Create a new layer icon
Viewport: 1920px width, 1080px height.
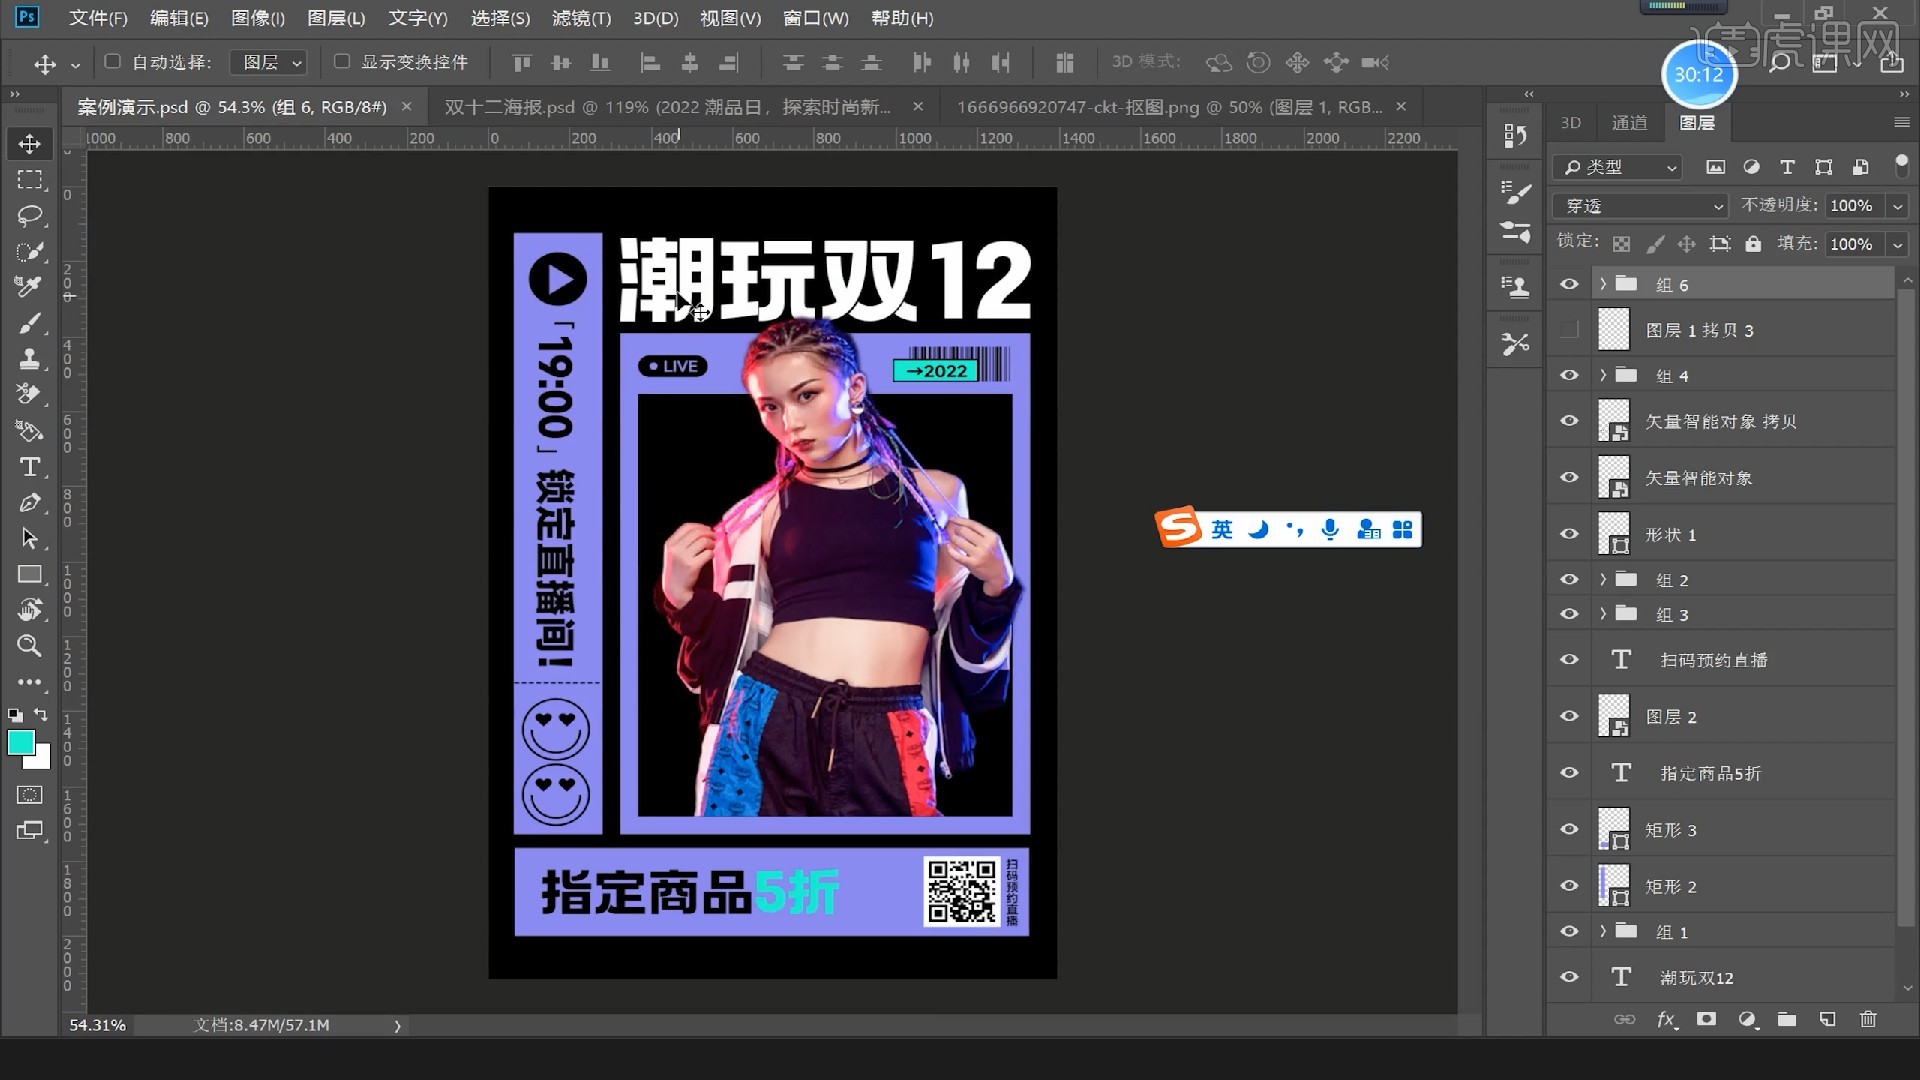(x=1827, y=1019)
